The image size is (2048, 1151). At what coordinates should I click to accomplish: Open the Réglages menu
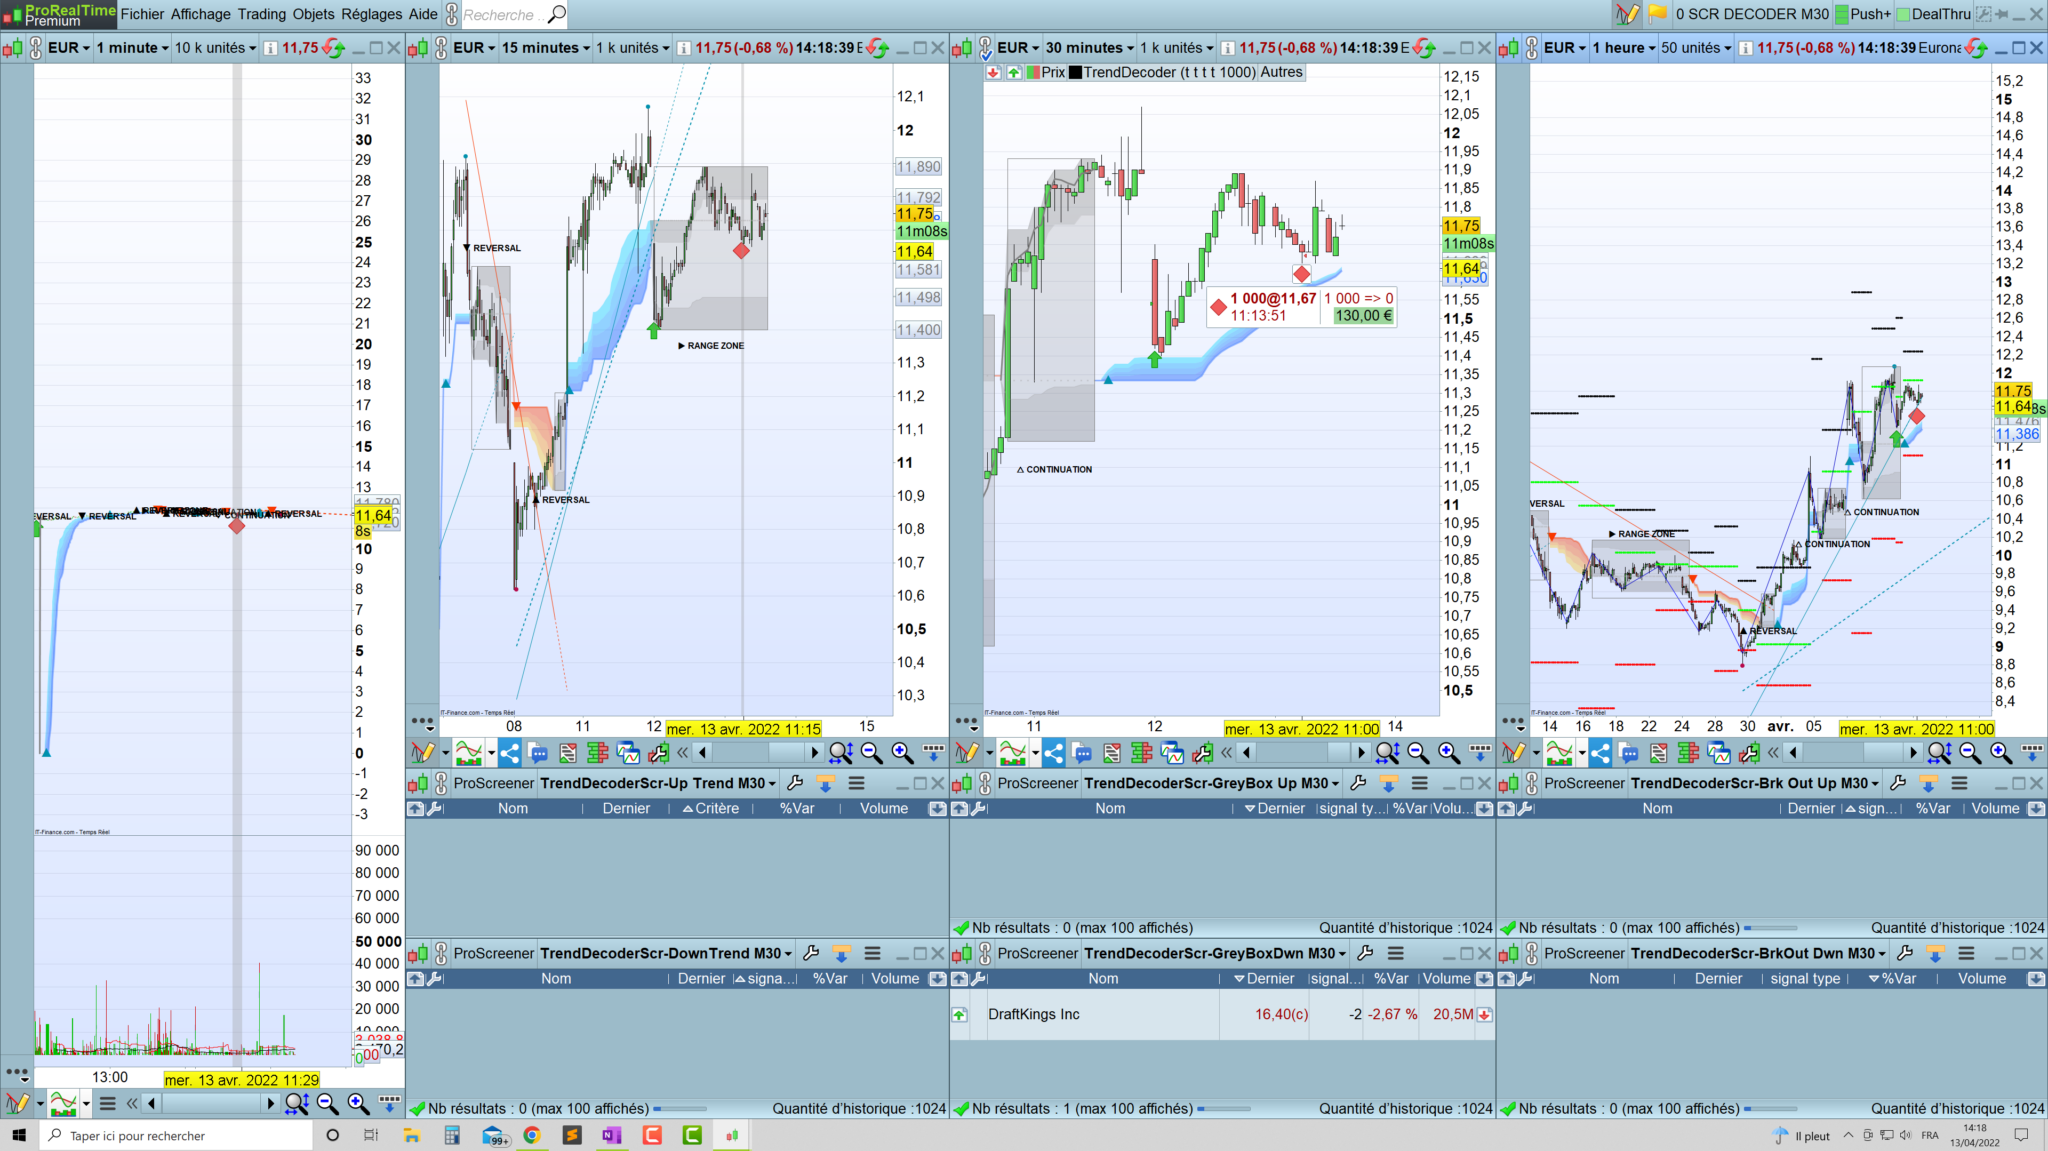(372, 14)
